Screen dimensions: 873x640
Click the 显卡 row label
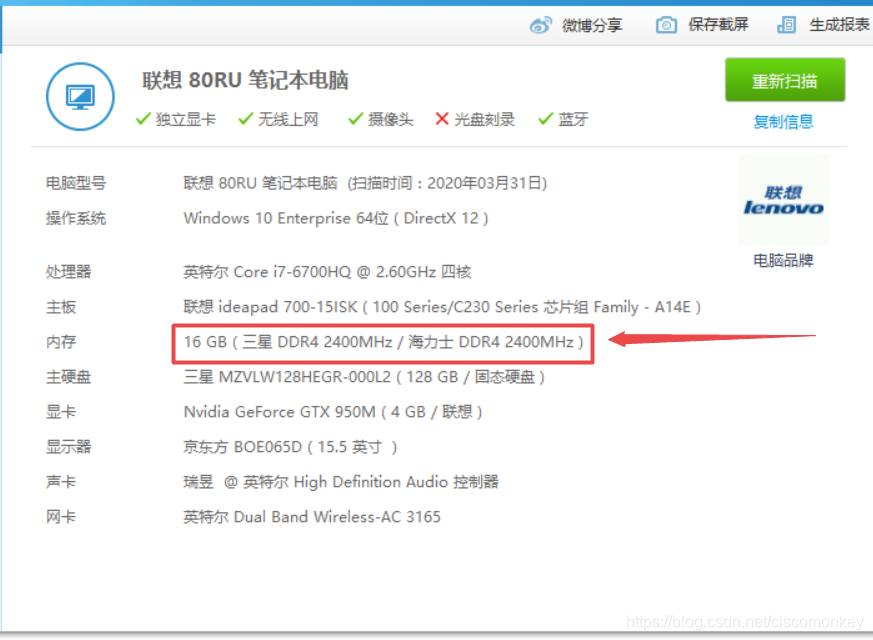[61, 412]
